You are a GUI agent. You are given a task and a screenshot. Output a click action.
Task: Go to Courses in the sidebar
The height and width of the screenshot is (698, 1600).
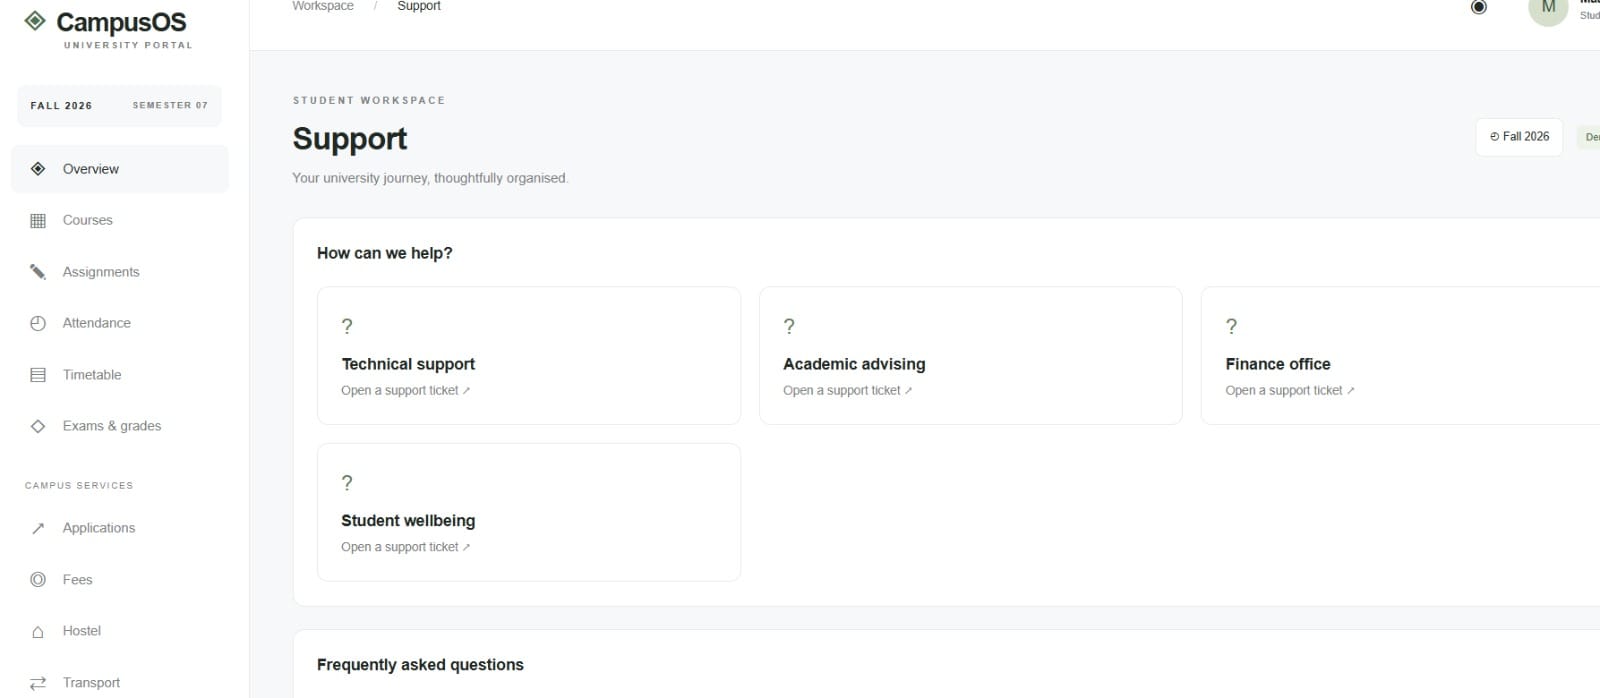point(120,220)
